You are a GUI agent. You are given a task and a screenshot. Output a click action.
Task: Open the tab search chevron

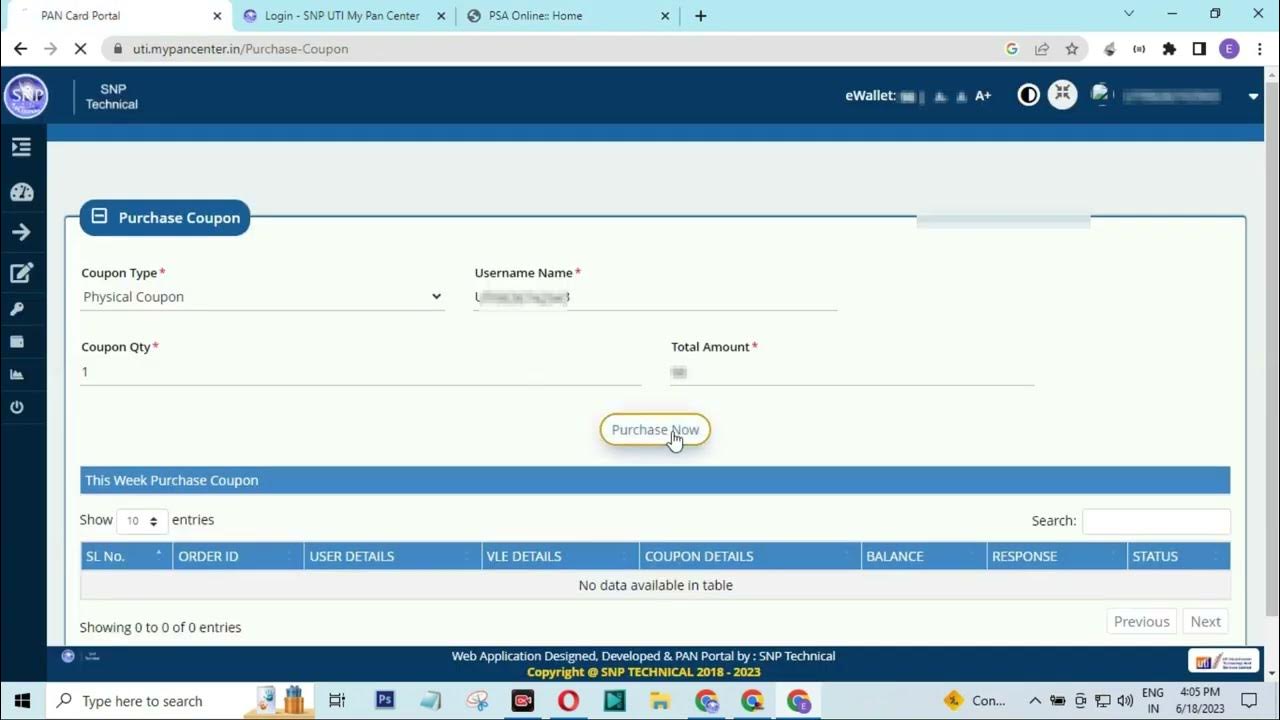[x=1129, y=14]
